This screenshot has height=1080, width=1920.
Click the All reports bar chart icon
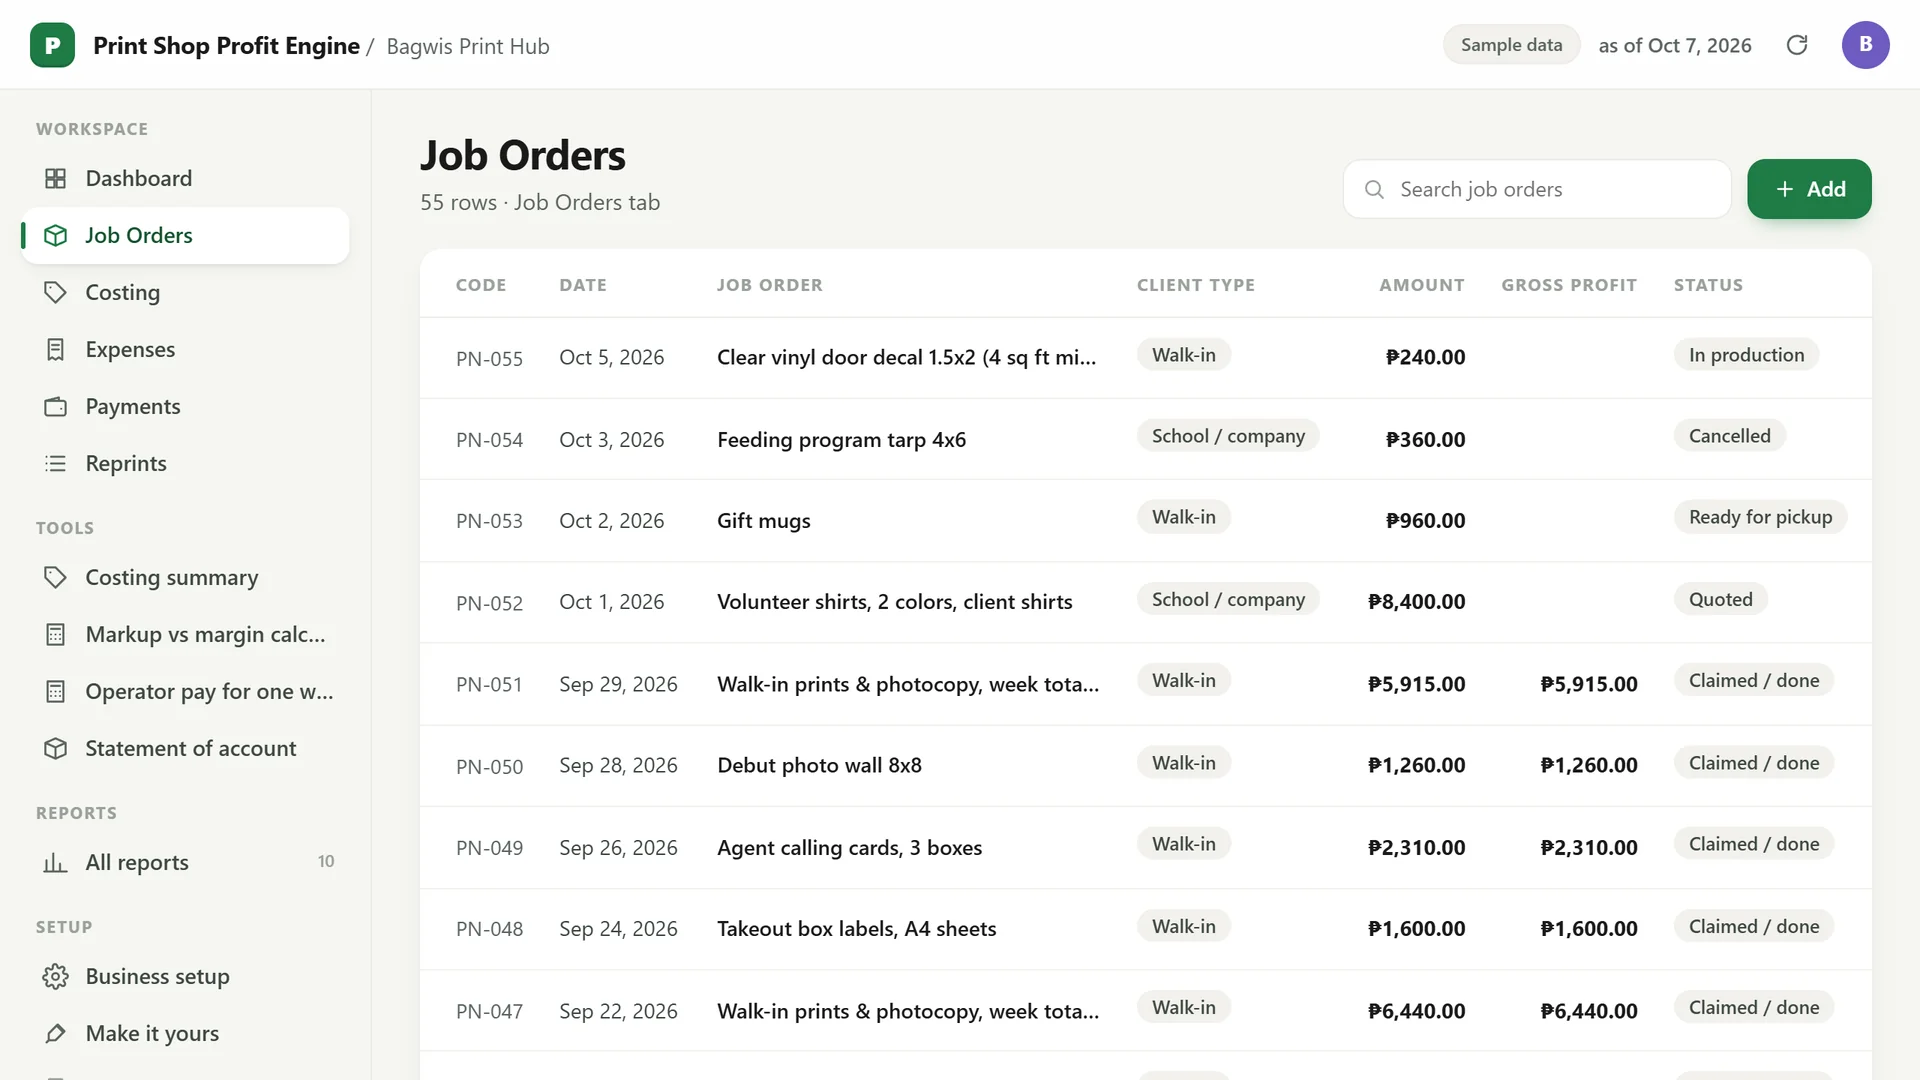click(56, 862)
